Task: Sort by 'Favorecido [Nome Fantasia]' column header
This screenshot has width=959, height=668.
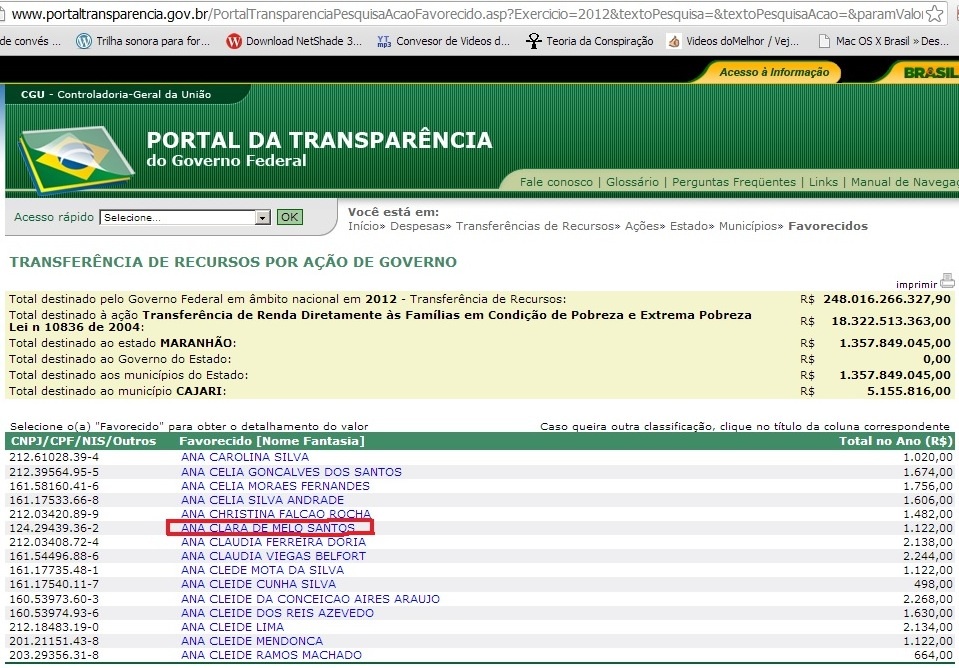Action: (x=271, y=441)
